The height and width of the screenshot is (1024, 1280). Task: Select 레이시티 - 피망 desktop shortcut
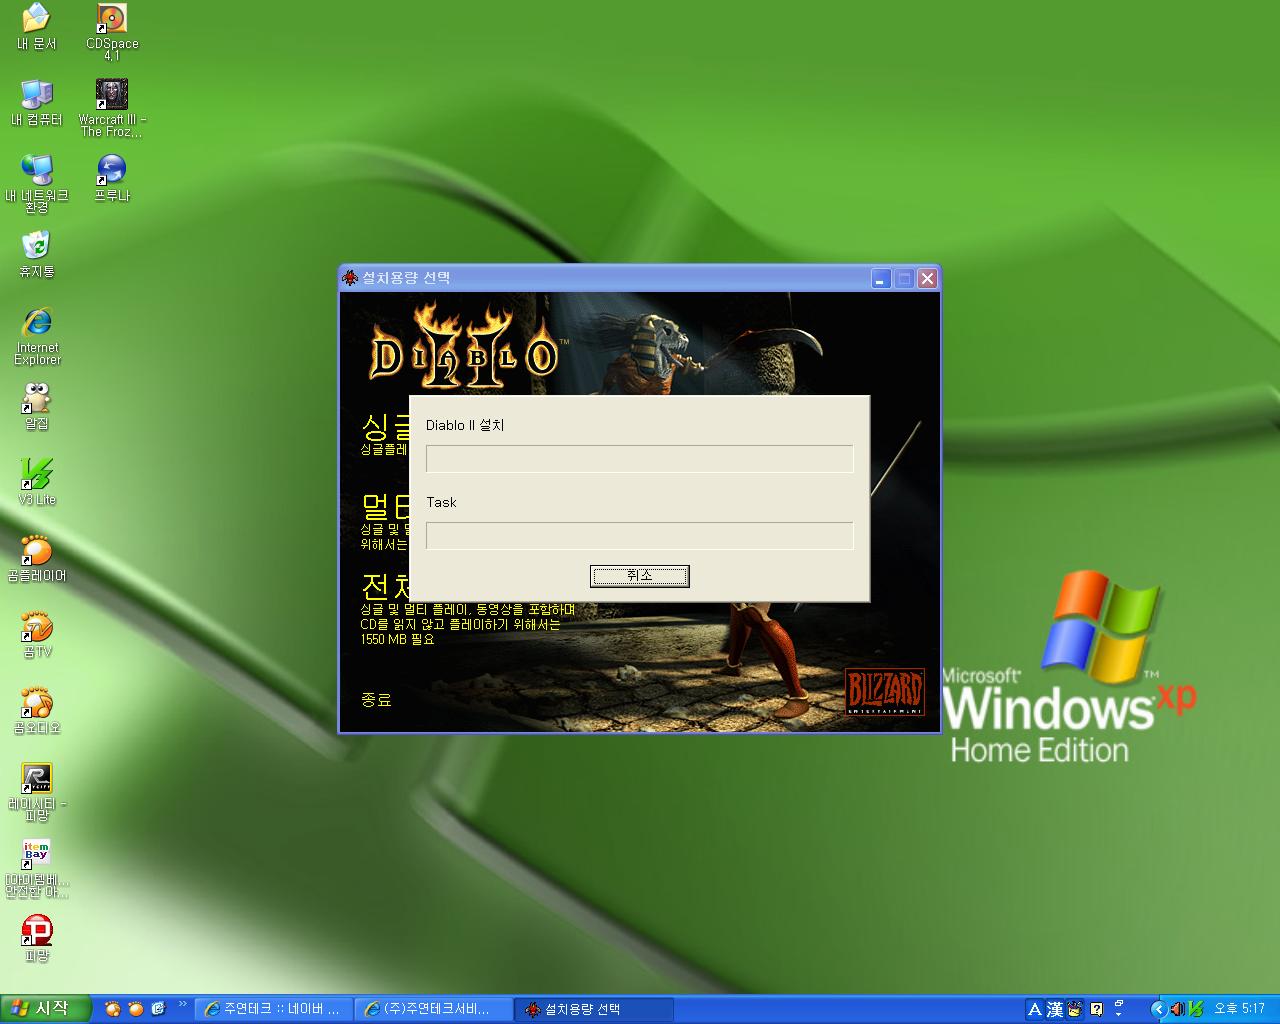coord(36,792)
